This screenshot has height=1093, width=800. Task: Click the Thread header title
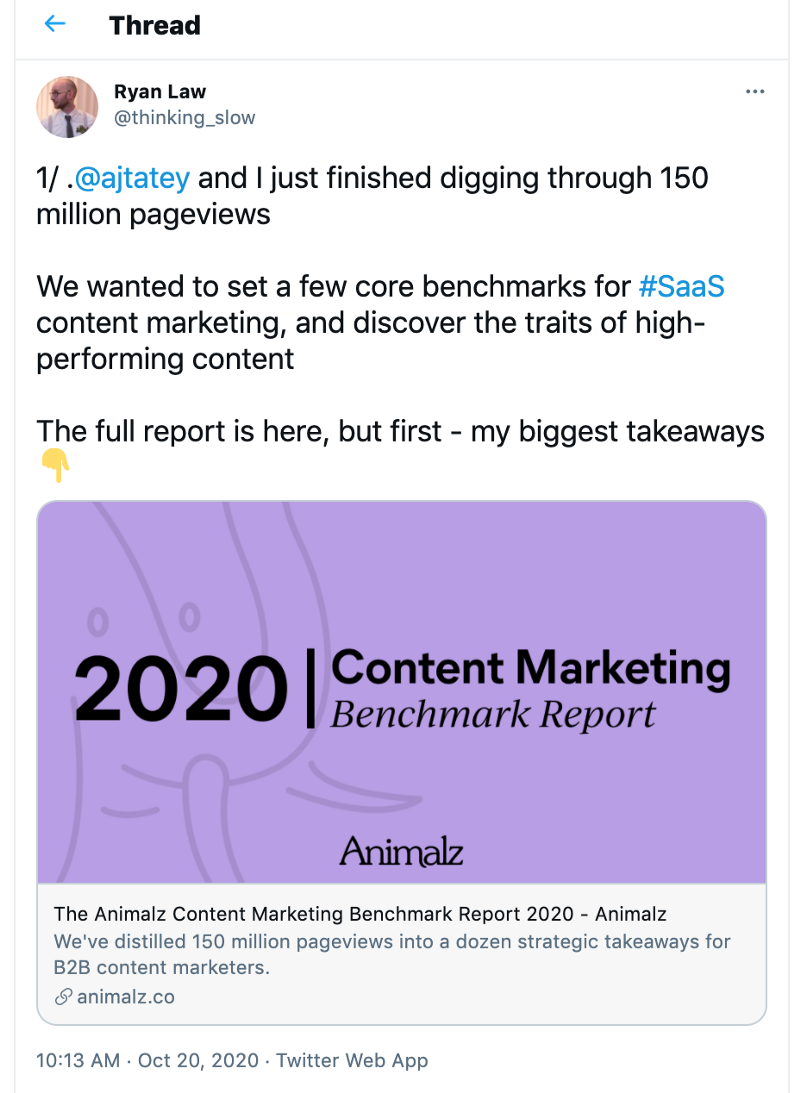(155, 25)
